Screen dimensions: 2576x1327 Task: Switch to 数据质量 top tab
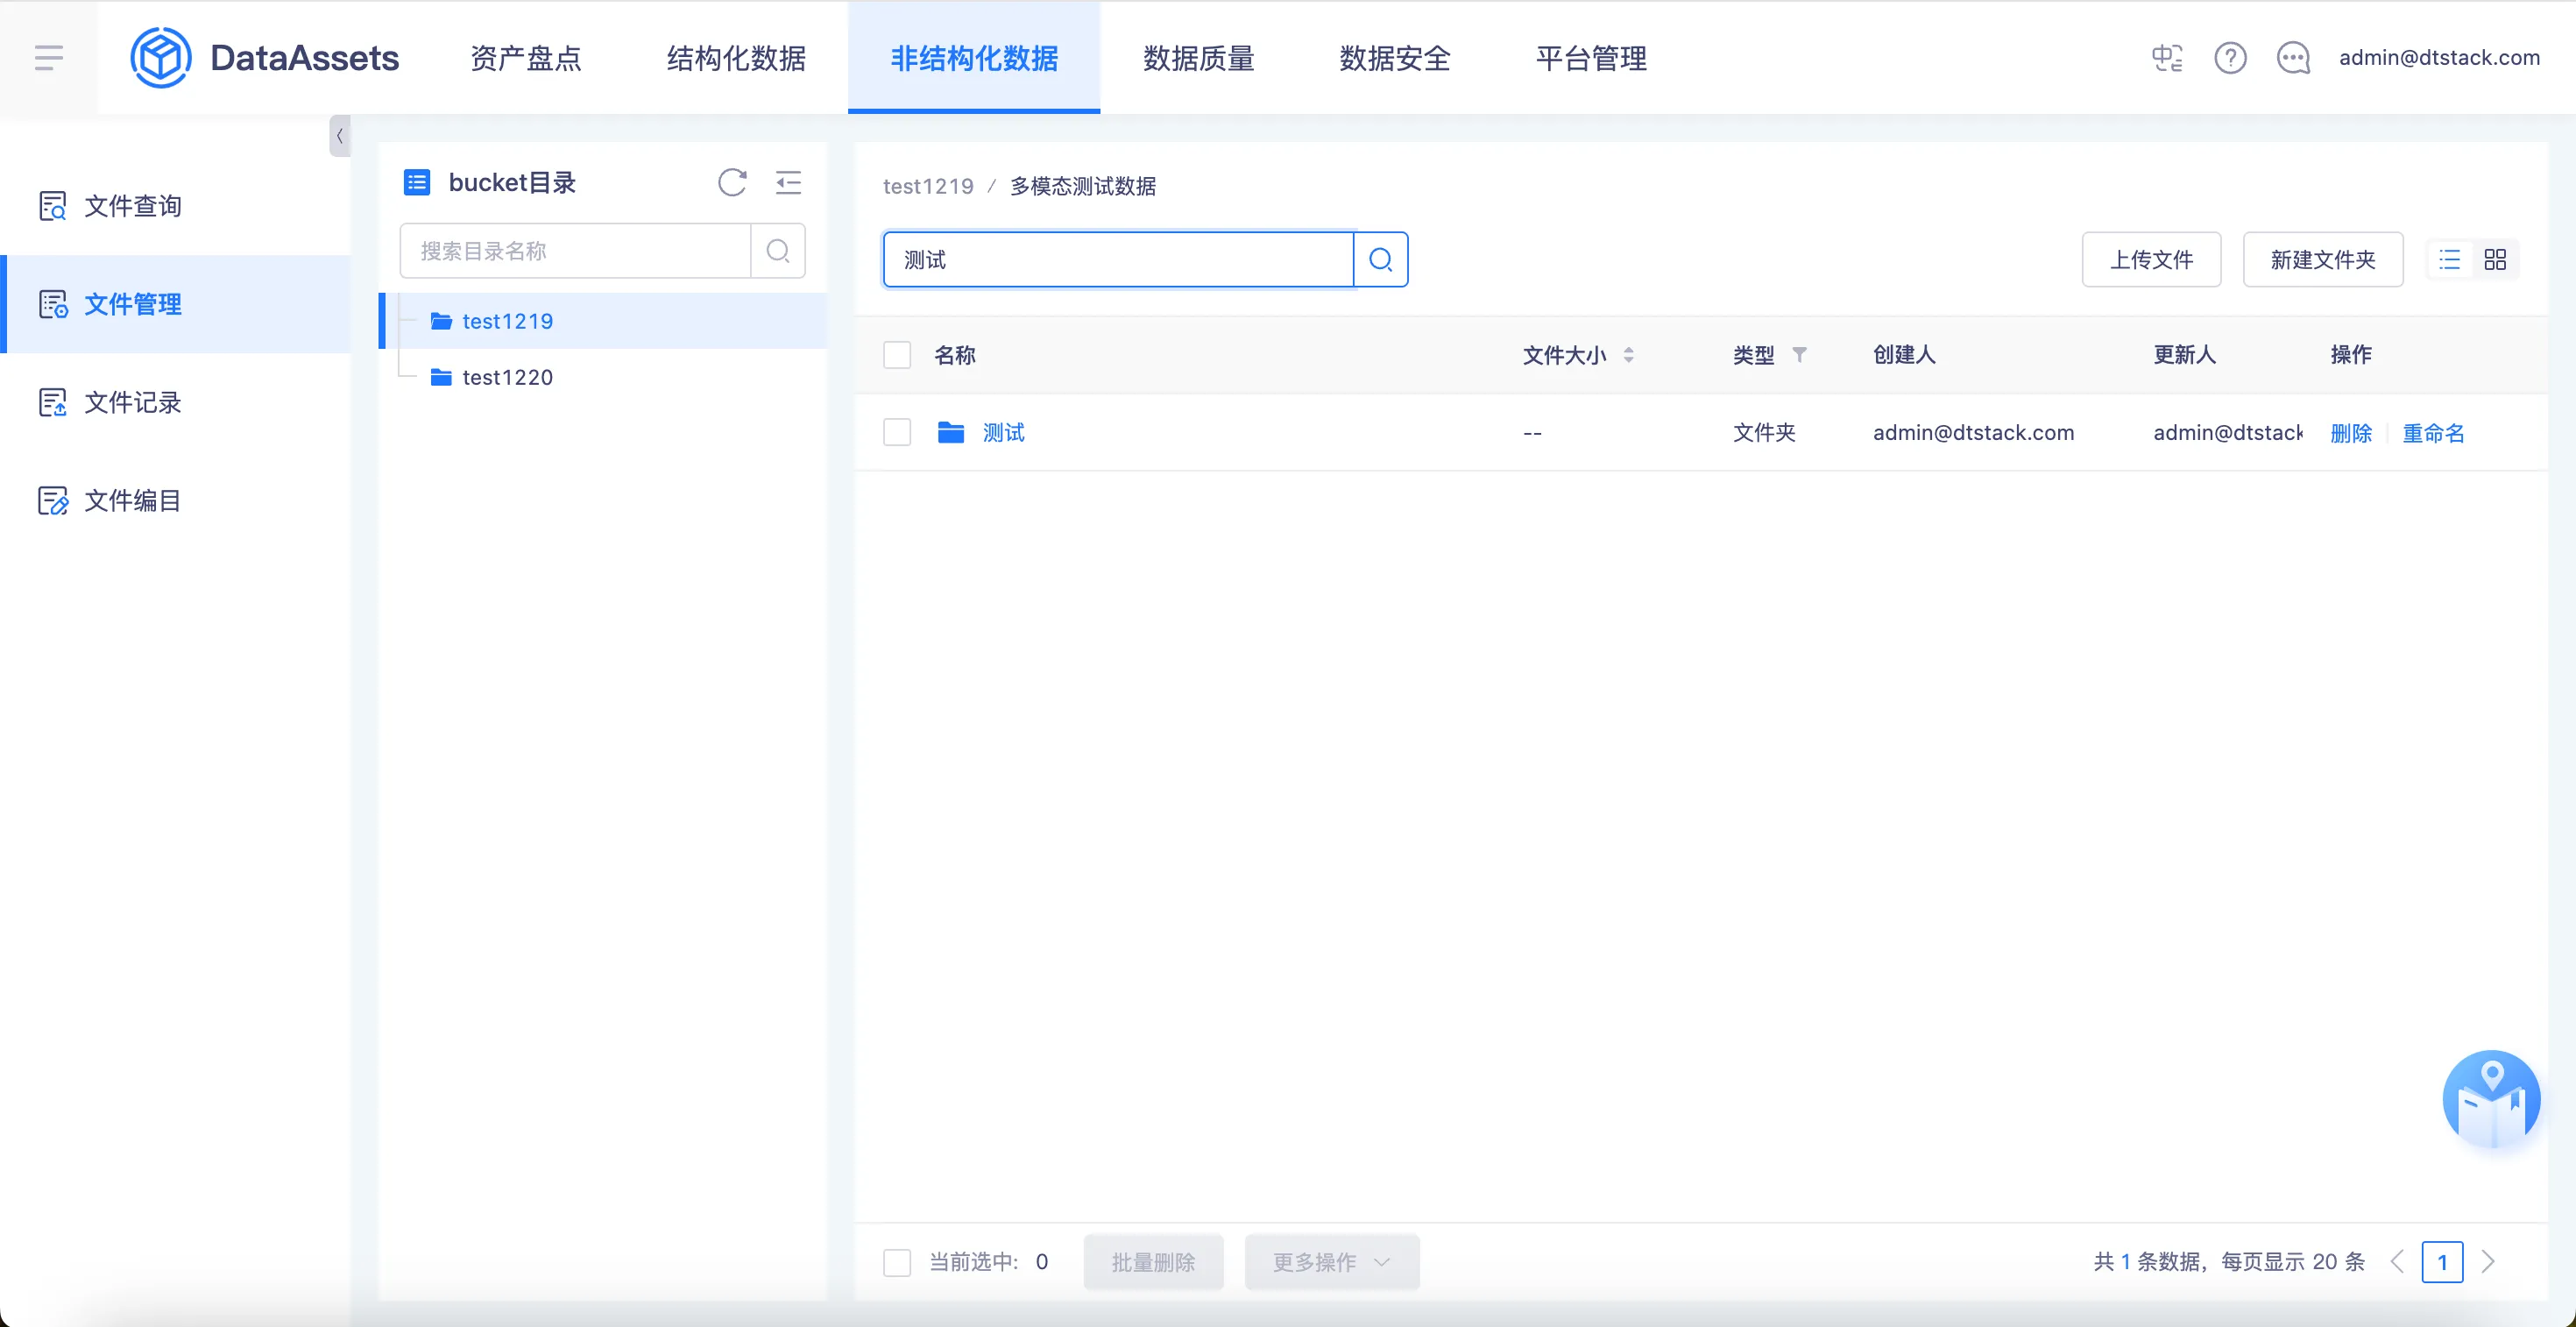[x=1198, y=58]
